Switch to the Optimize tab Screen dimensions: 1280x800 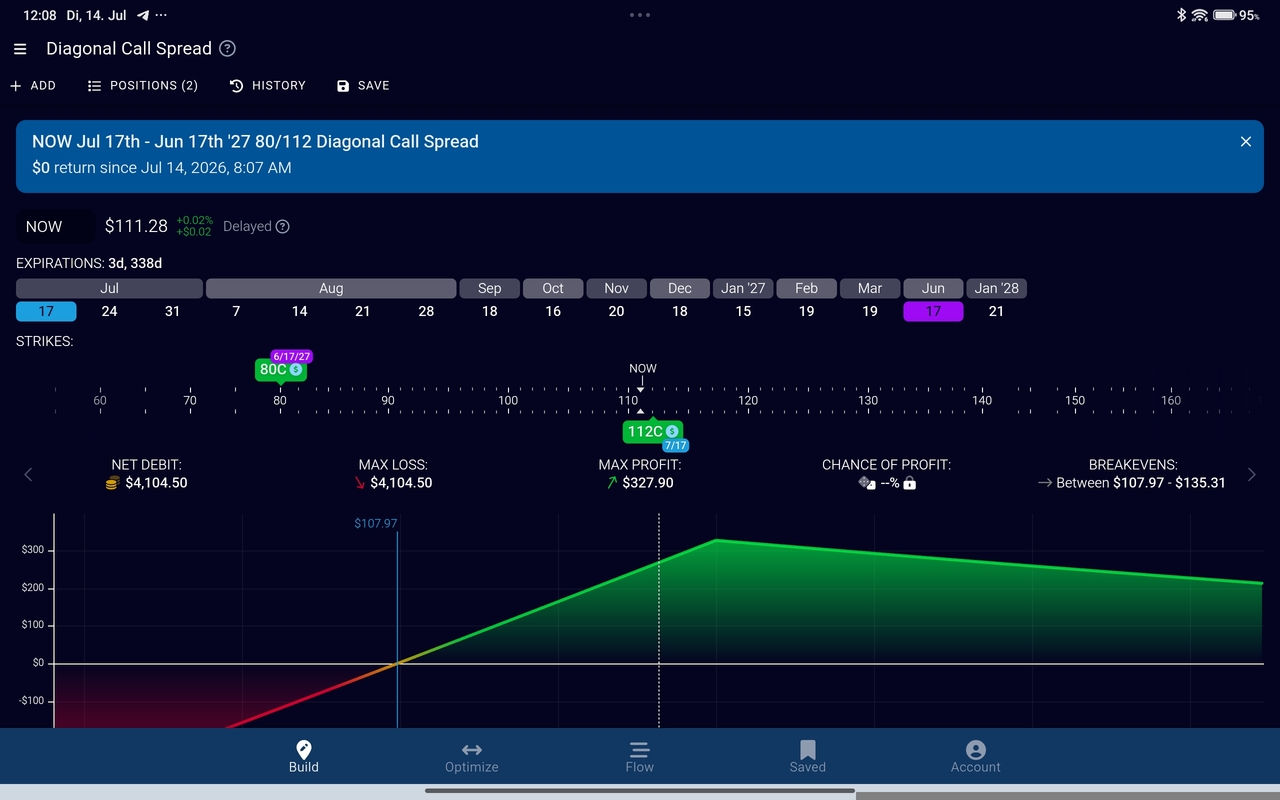pyautogui.click(x=472, y=757)
